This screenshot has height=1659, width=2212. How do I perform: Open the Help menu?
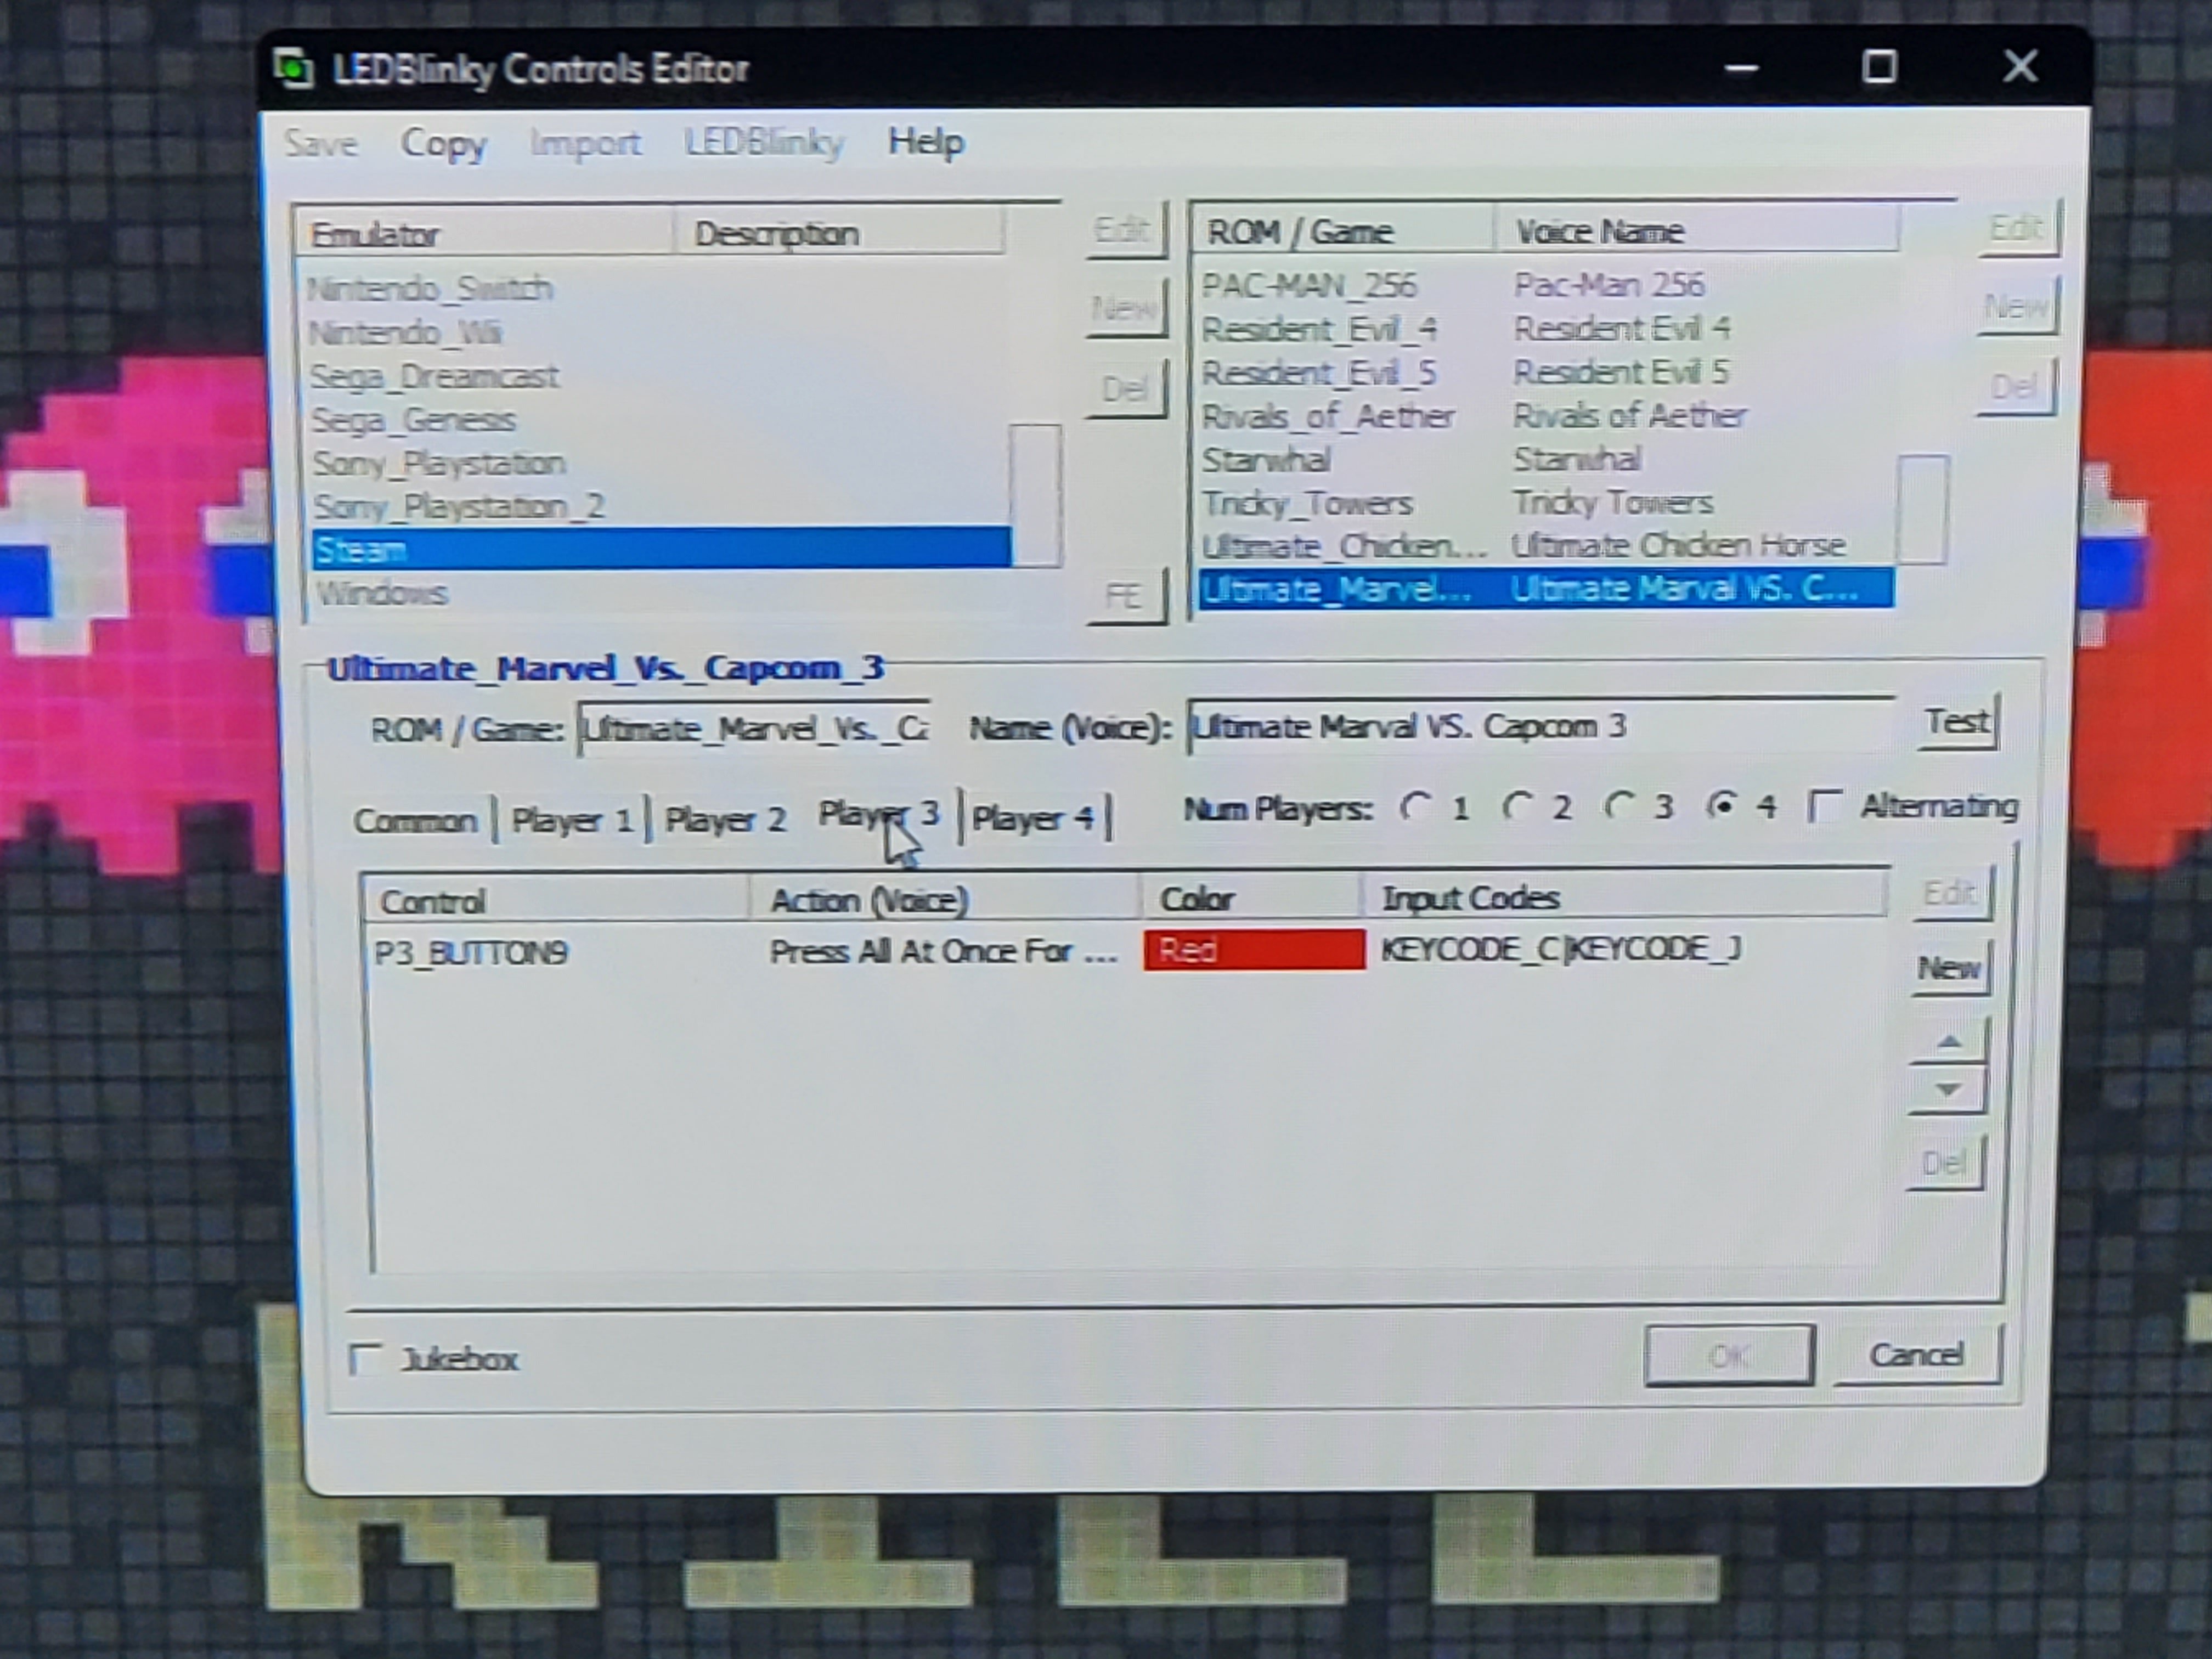click(x=926, y=142)
